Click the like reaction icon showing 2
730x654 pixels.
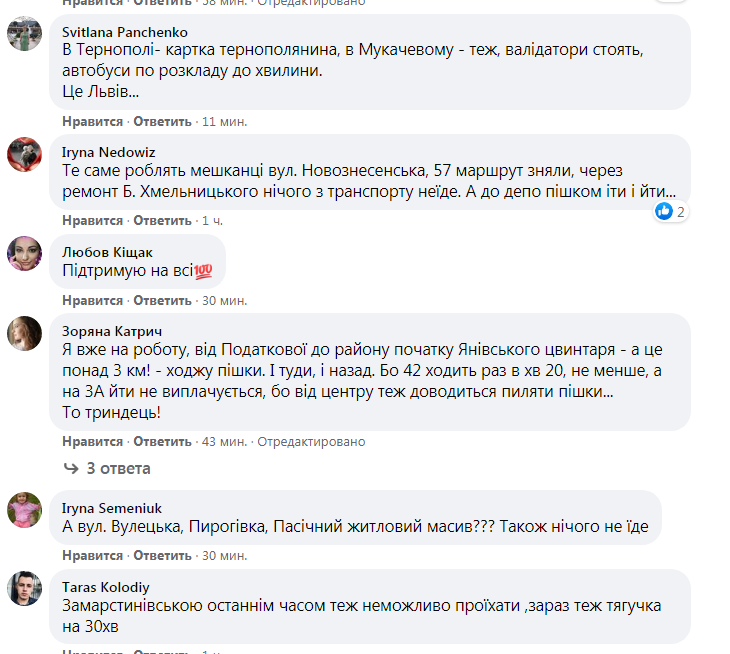point(664,212)
